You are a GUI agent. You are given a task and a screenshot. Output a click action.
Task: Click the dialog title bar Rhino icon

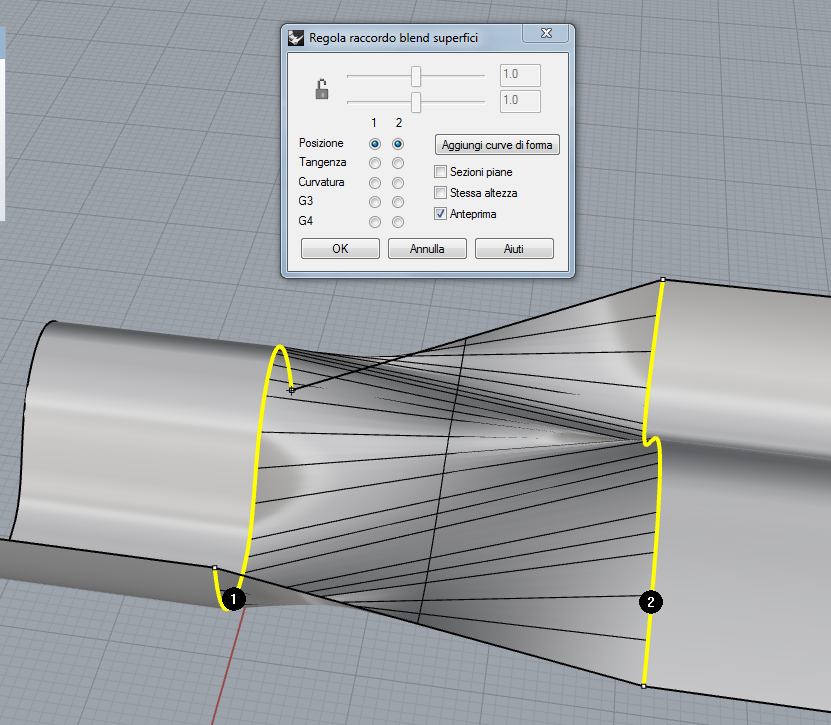pos(296,38)
